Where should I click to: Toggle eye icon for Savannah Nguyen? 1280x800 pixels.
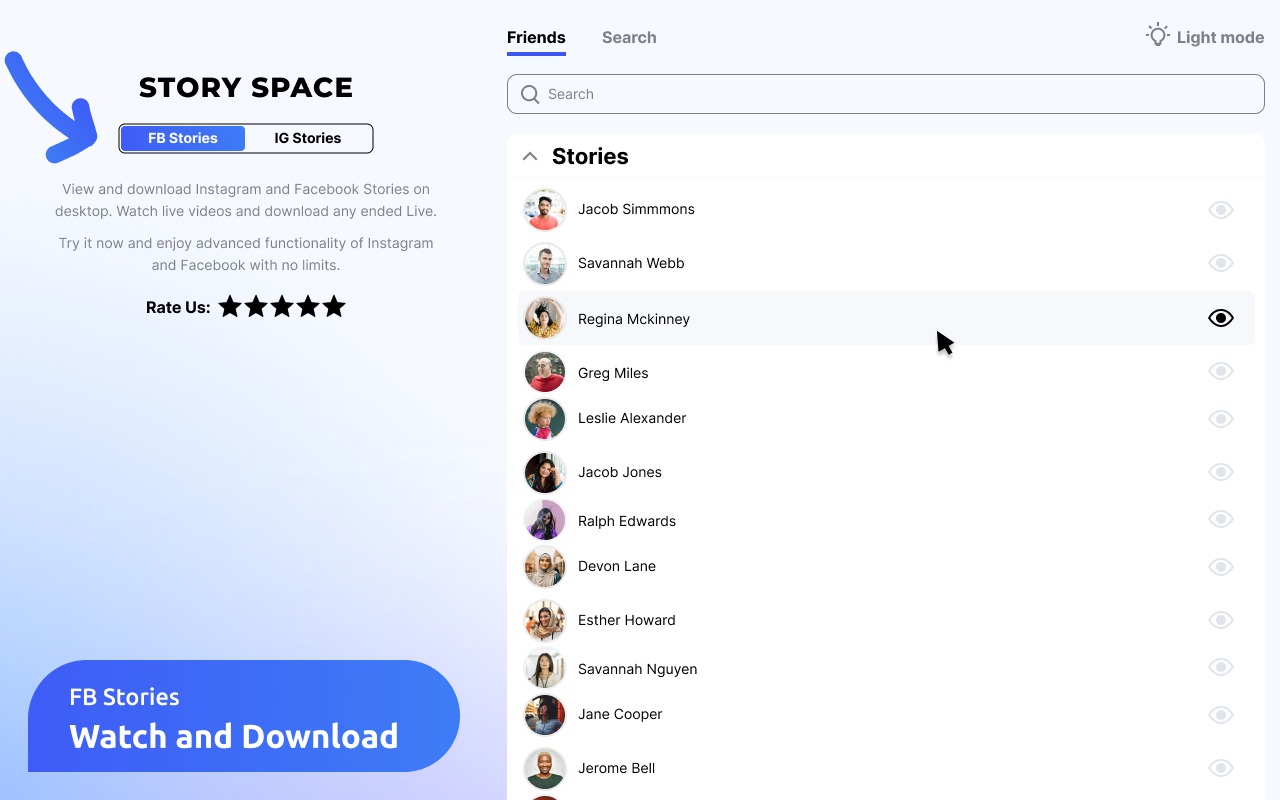(1221, 667)
